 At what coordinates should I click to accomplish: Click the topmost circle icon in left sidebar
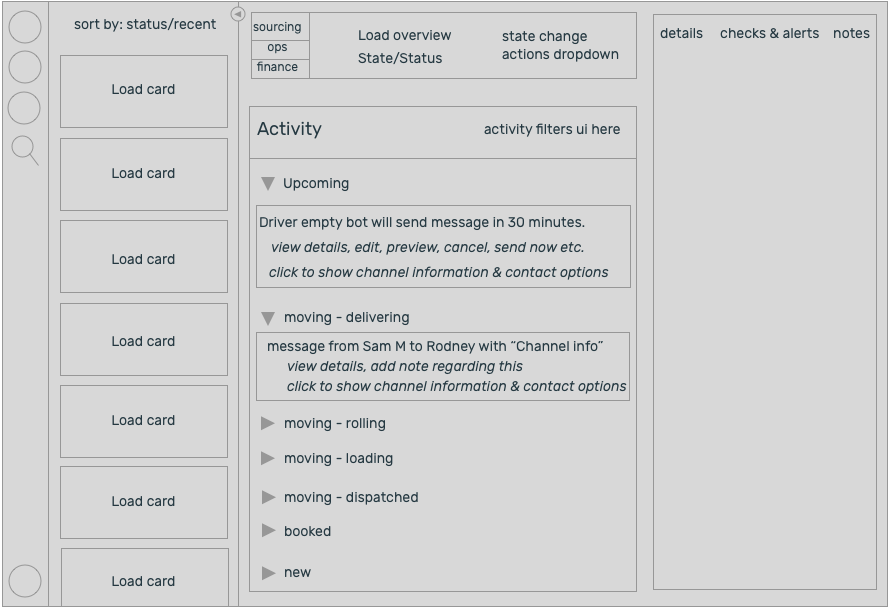click(25, 27)
